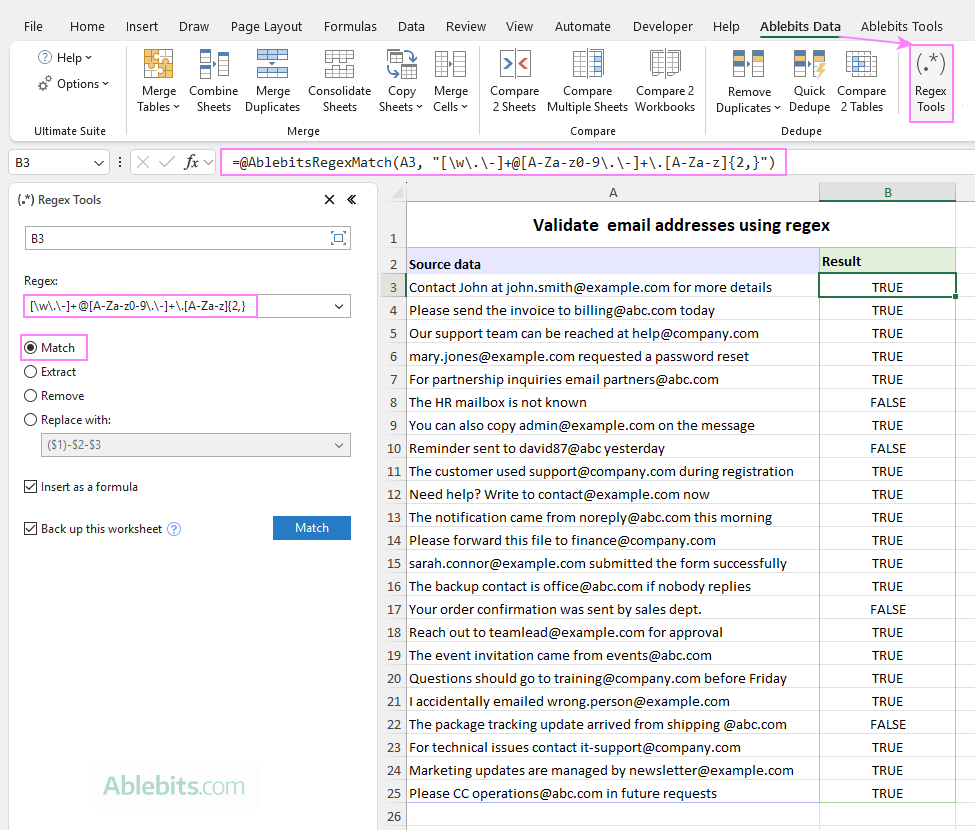Select the 'The HR mailbox is not known' cell
This screenshot has width=975, height=830.
pos(612,402)
